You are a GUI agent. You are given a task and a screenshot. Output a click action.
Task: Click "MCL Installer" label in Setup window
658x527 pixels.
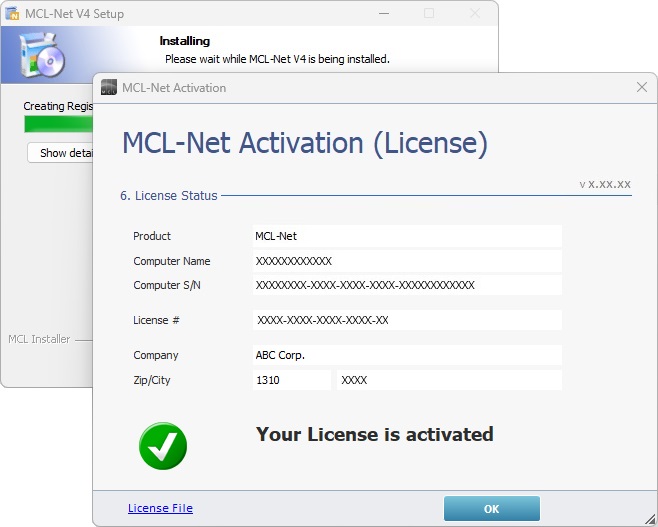tap(39, 339)
